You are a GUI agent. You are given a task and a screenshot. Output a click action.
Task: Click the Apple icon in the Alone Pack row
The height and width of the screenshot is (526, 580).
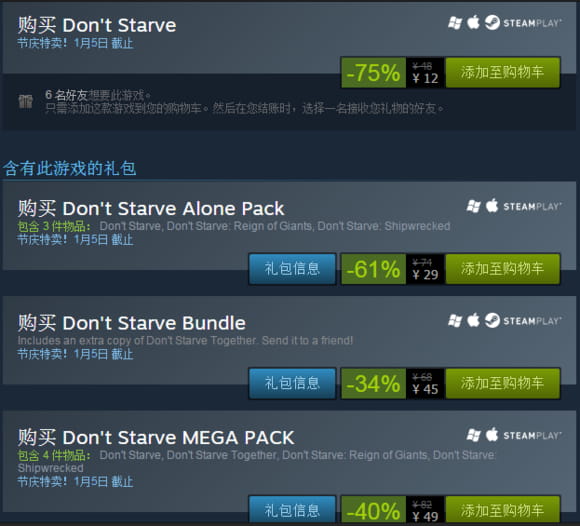pyautogui.click(x=492, y=205)
